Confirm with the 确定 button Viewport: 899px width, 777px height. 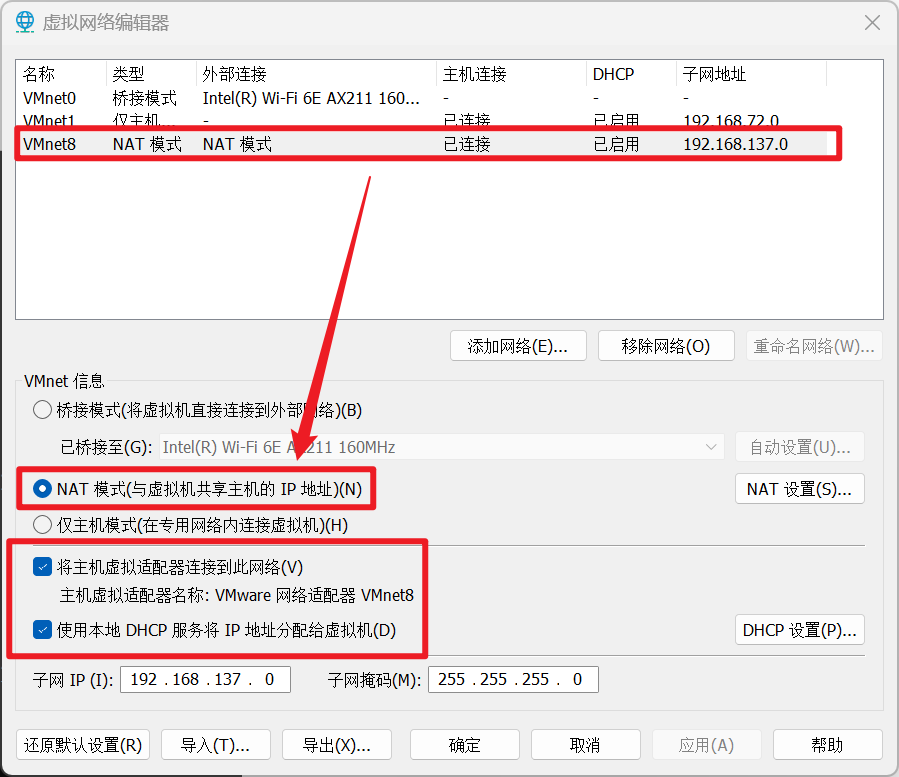465,745
